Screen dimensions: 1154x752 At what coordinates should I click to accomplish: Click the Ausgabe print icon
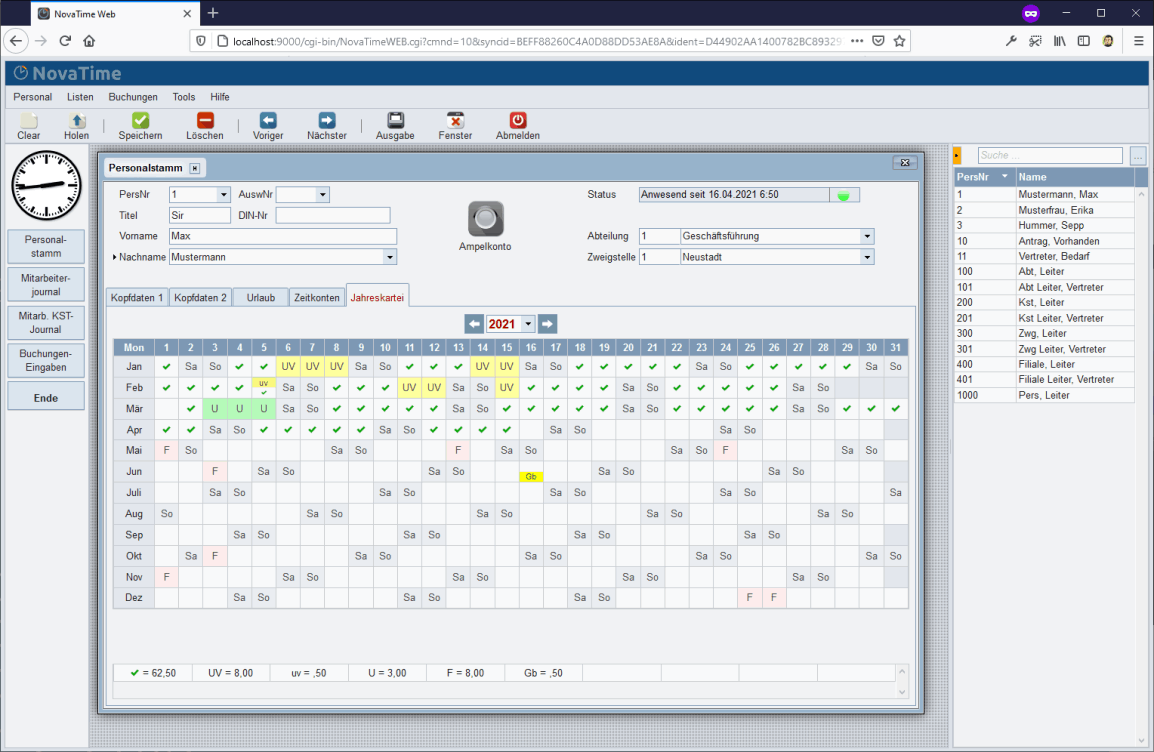coord(395,120)
